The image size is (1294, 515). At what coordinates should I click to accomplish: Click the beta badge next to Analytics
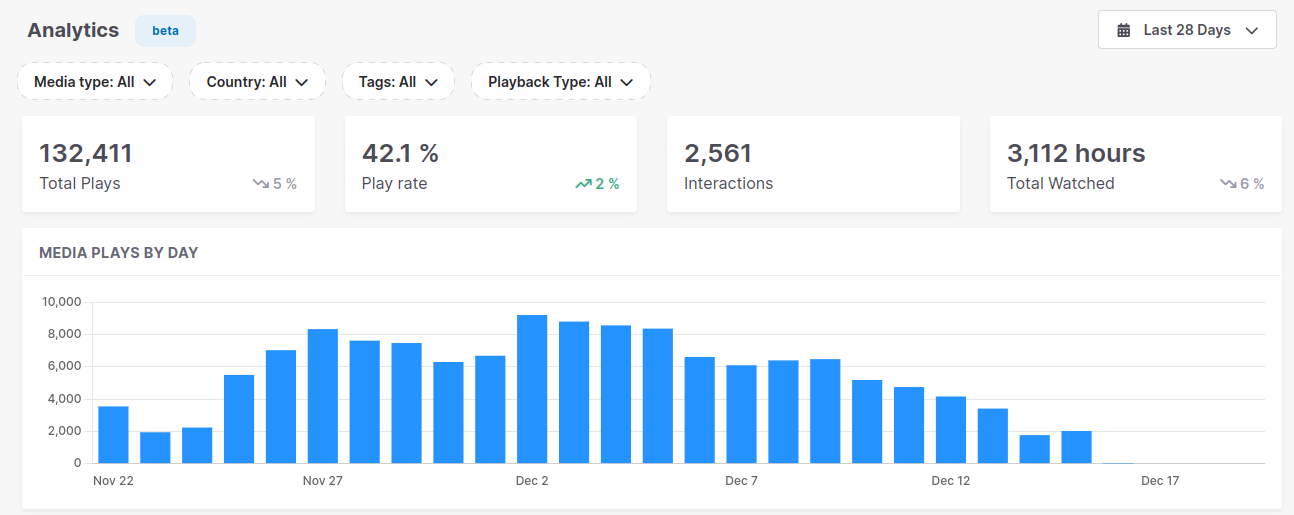pyautogui.click(x=166, y=30)
